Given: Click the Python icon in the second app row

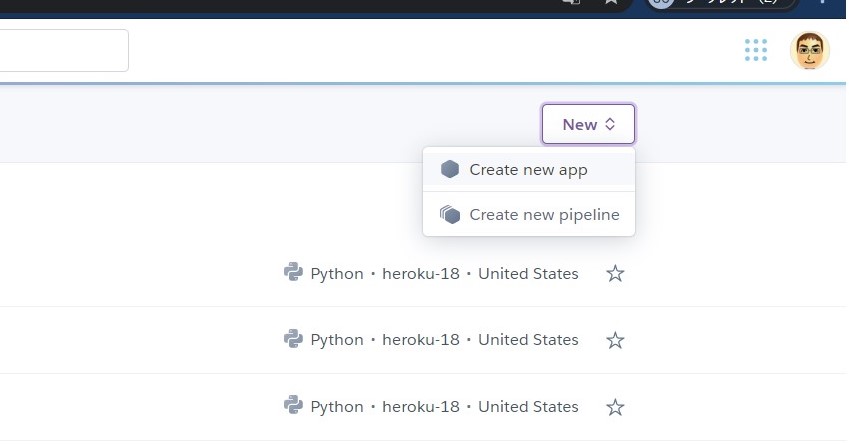Looking at the screenshot, I should (293, 340).
